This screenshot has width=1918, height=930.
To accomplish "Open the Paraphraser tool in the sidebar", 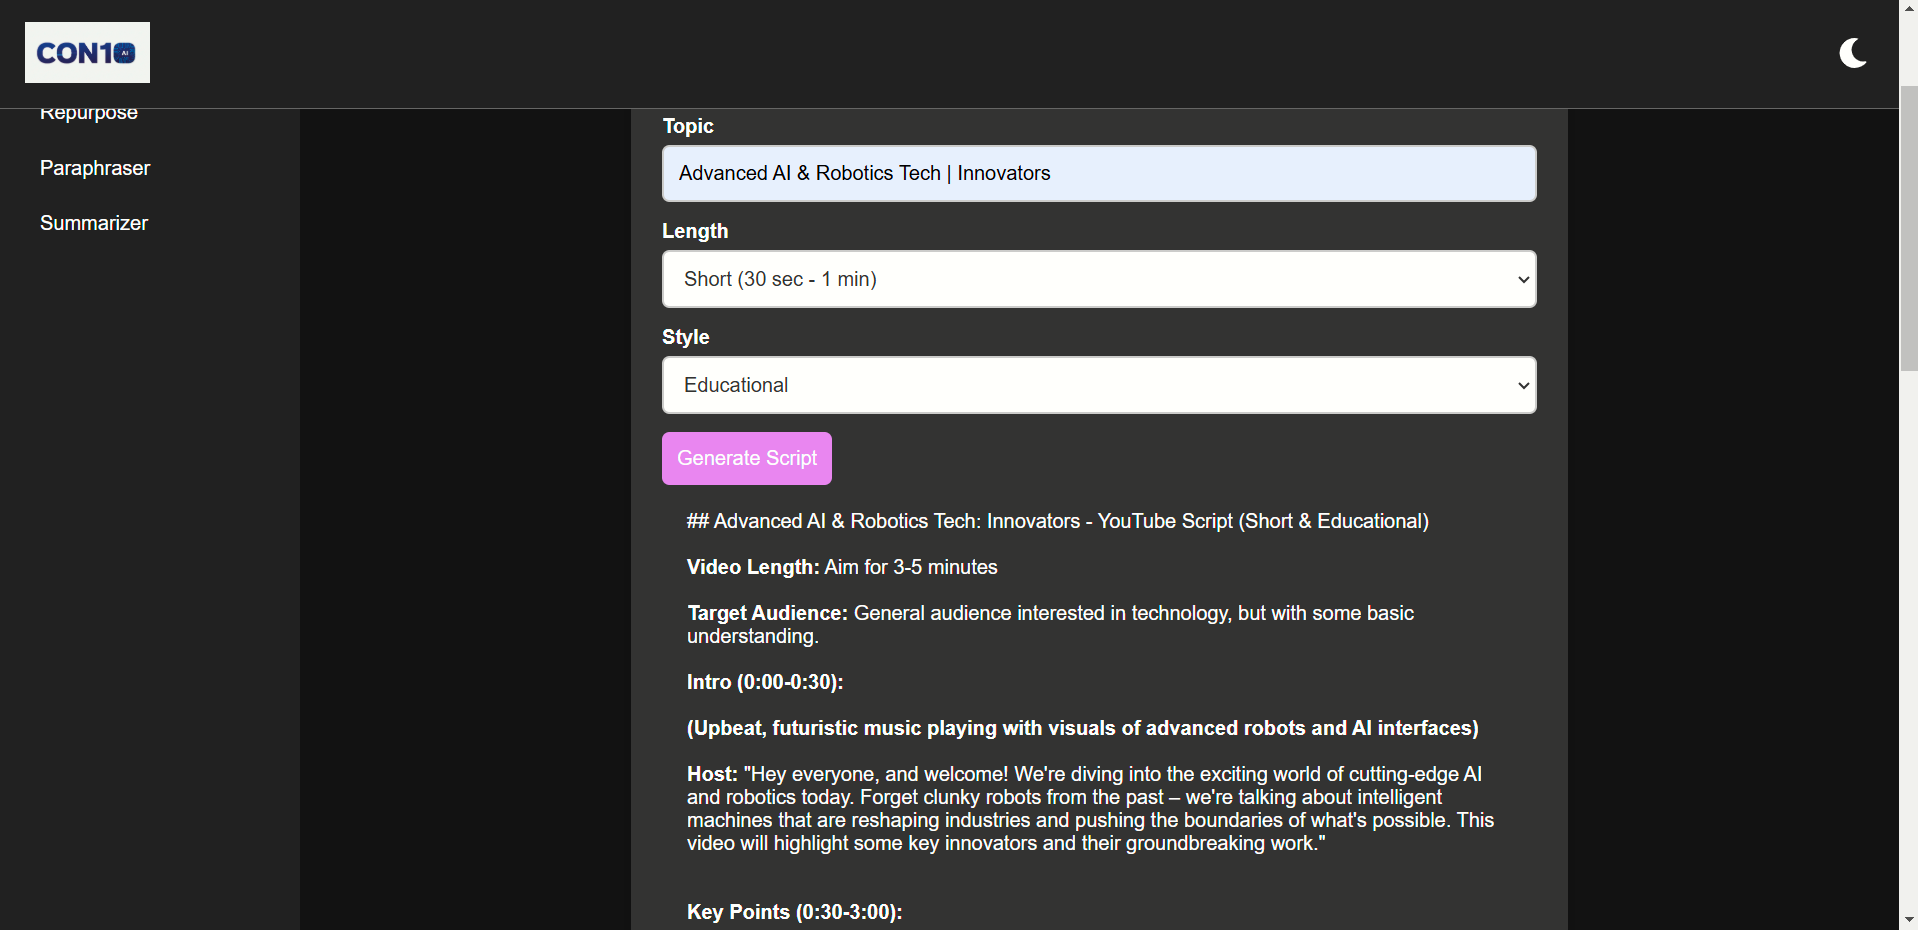I will tap(95, 168).
